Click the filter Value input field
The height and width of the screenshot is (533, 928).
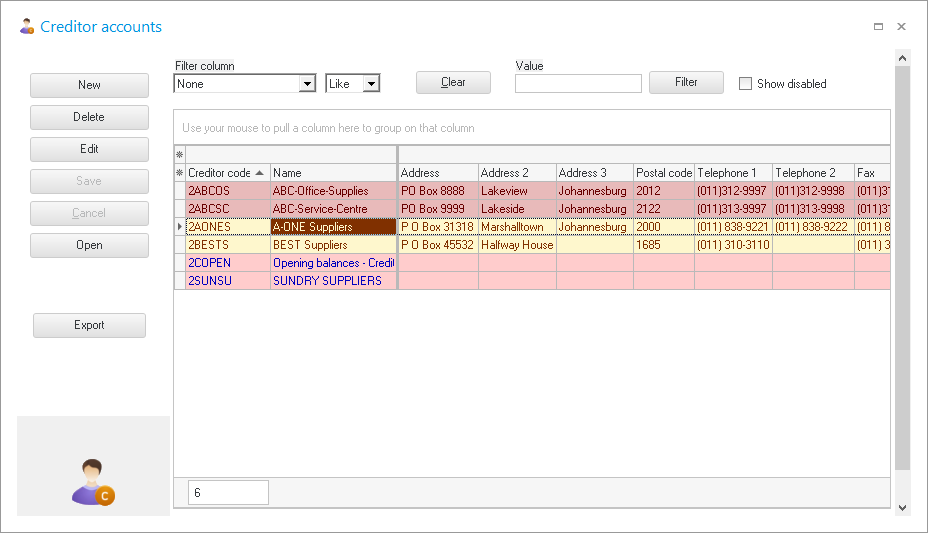coord(578,84)
